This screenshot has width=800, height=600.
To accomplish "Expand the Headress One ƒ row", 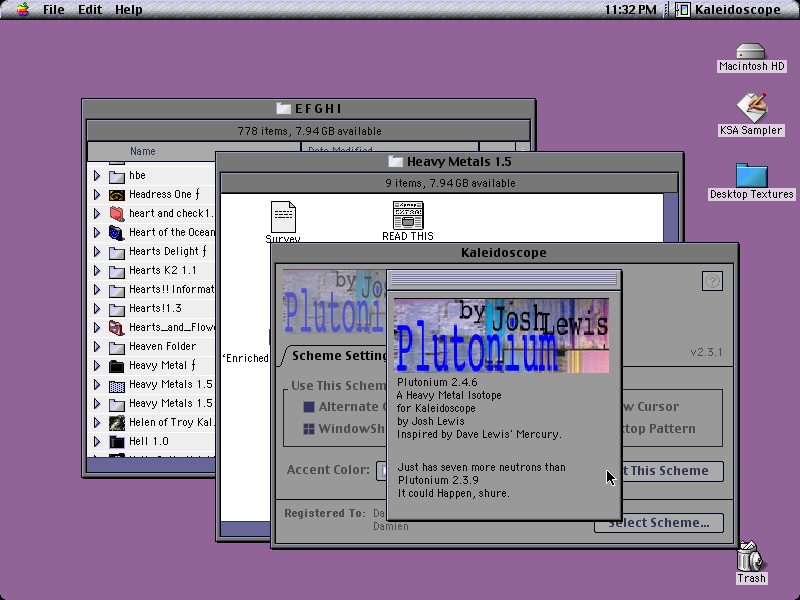I will click(97, 195).
